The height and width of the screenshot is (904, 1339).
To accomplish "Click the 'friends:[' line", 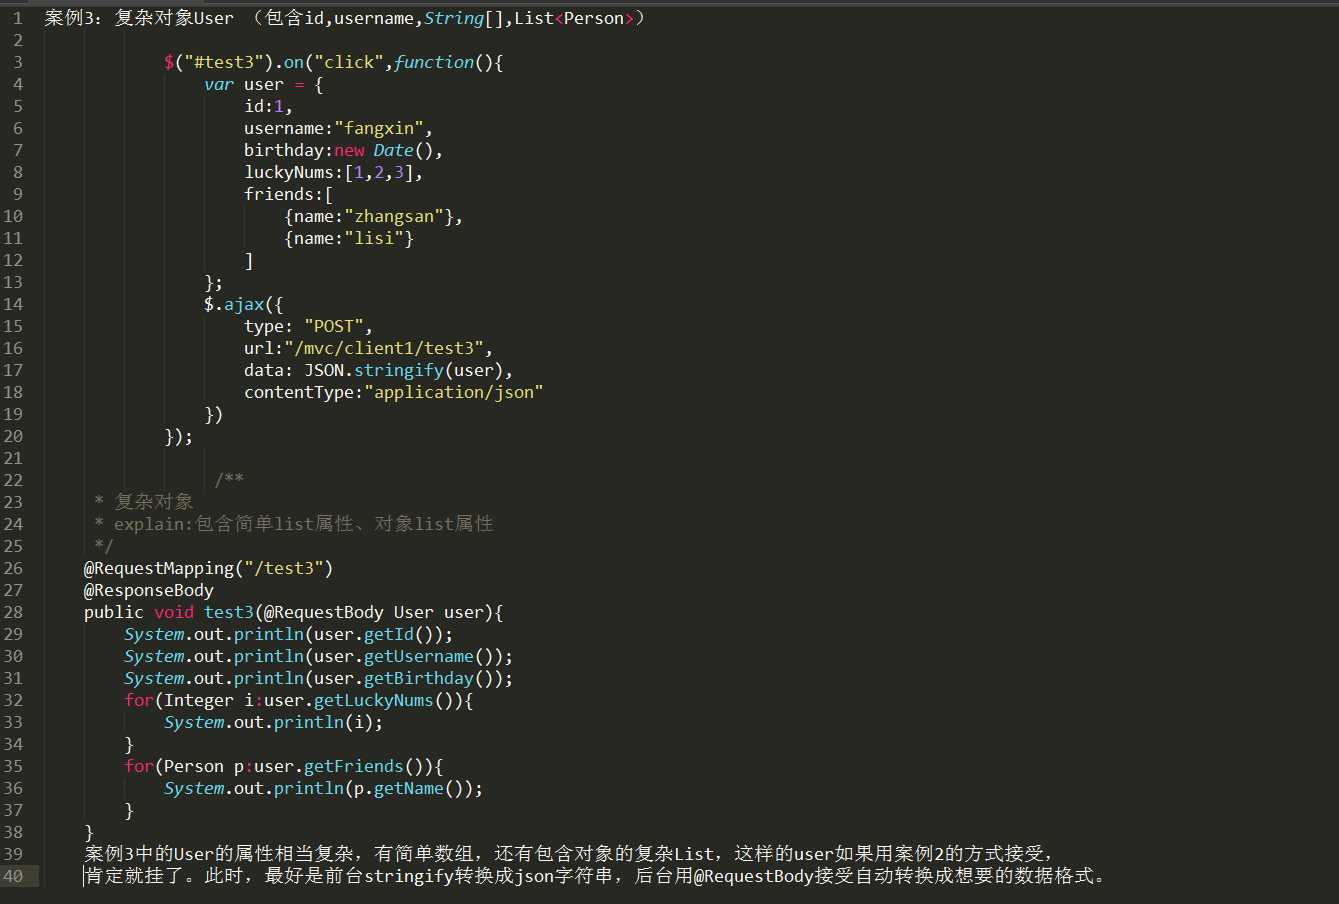I will [288, 194].
